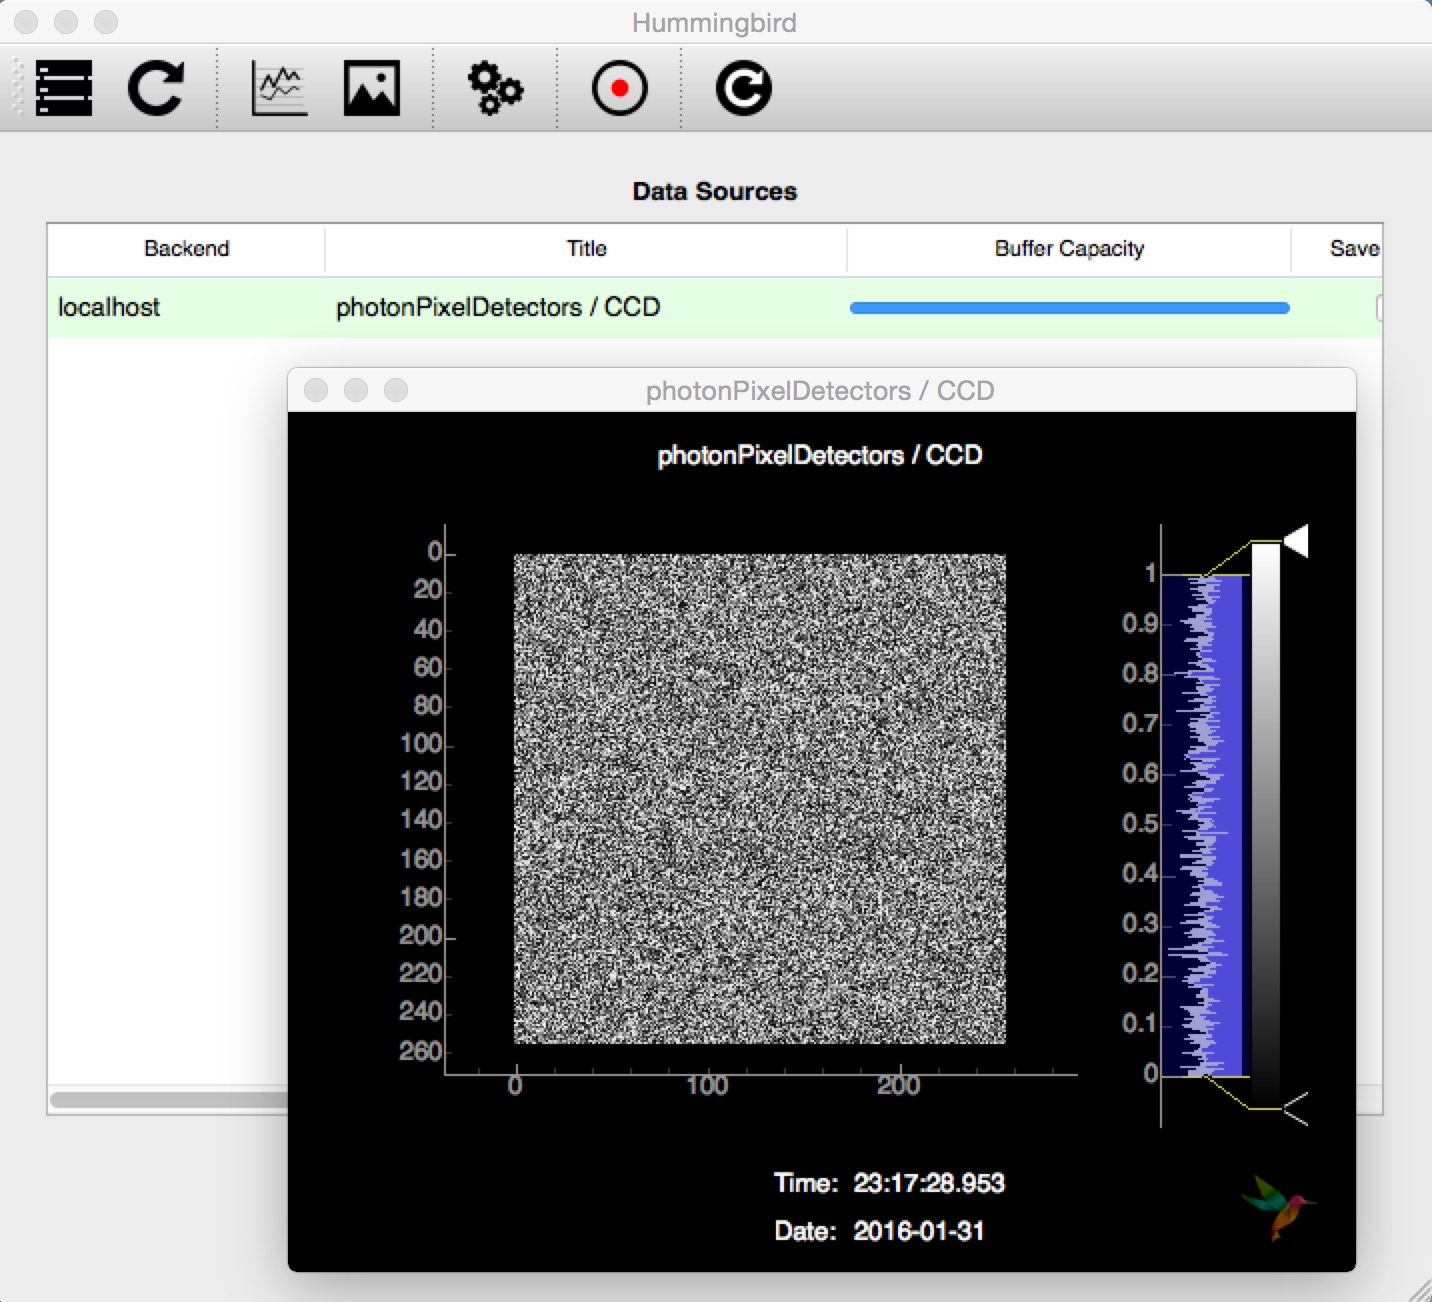Viewport: 1432px width, 1302px height.
Task: Click the upper white colorbar level tick
Action: pyautogui.click(x=1295, y=541)
